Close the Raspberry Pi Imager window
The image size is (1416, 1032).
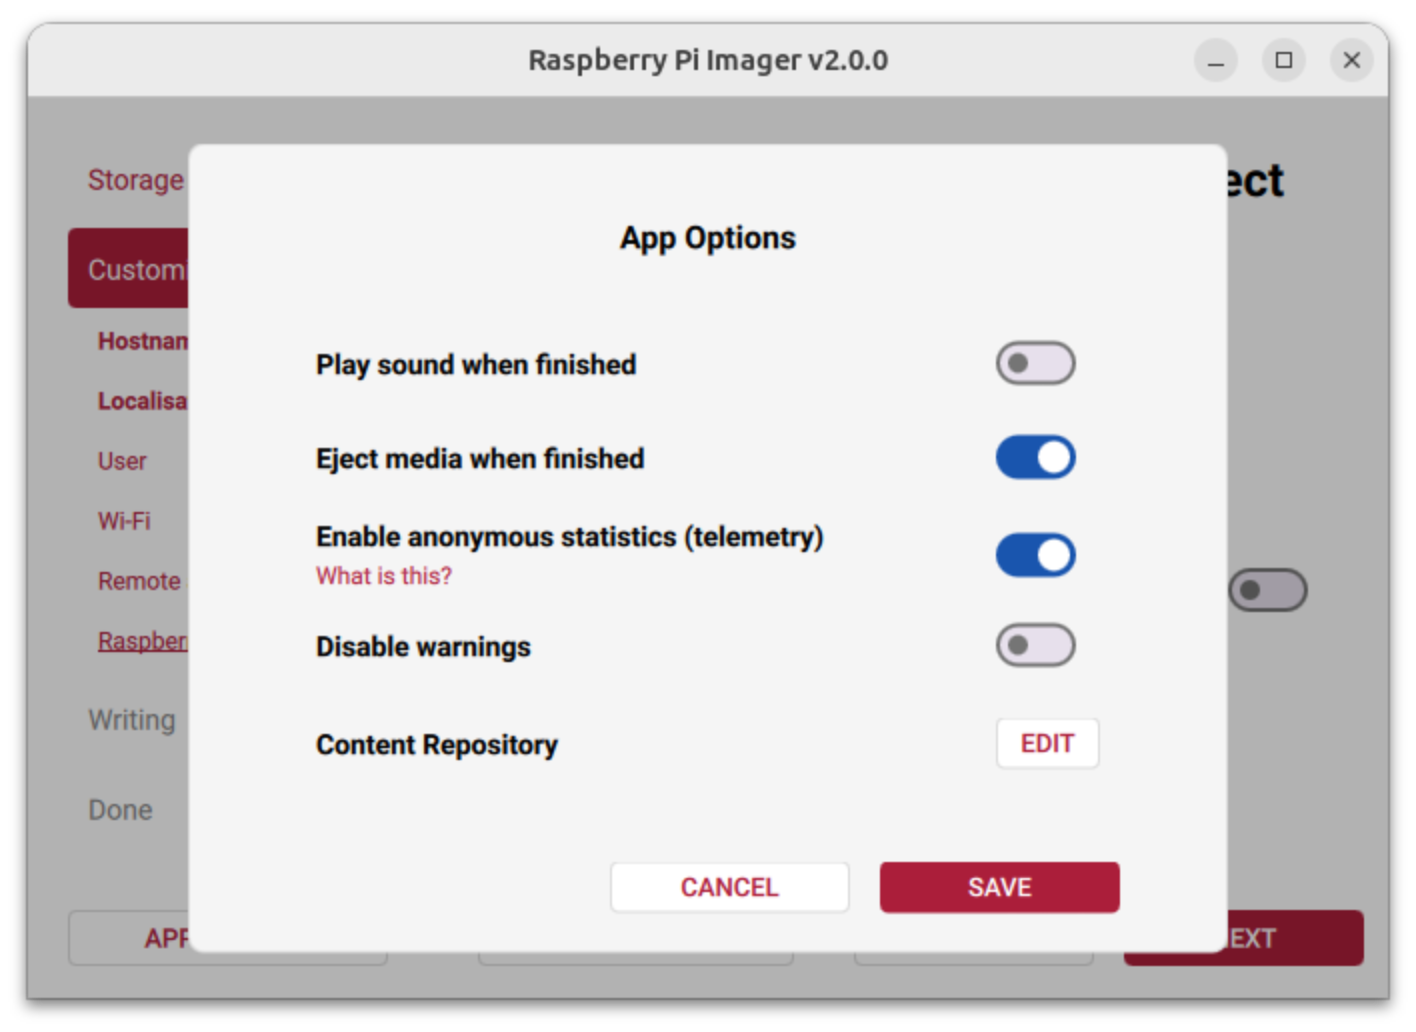point(1351,61)
